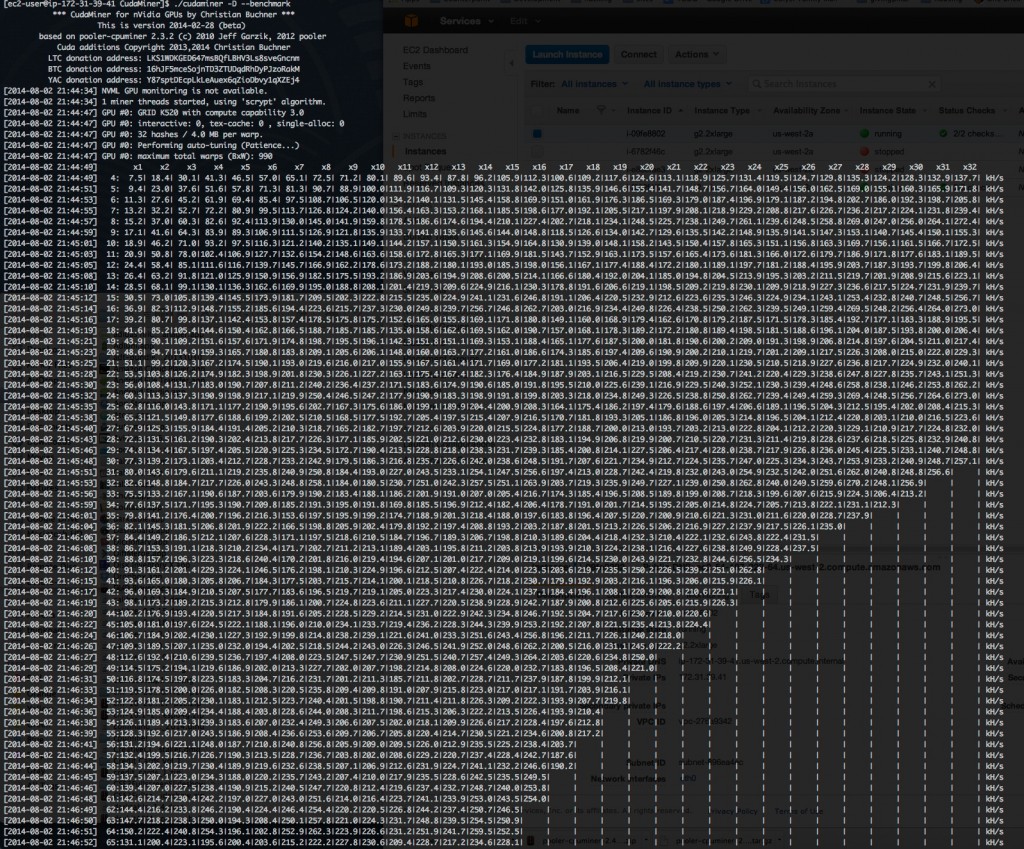Viewport: 1024px width, 849px height.
Task: Toggle the select-all instances checkbox
Action: tap(537, 111)
